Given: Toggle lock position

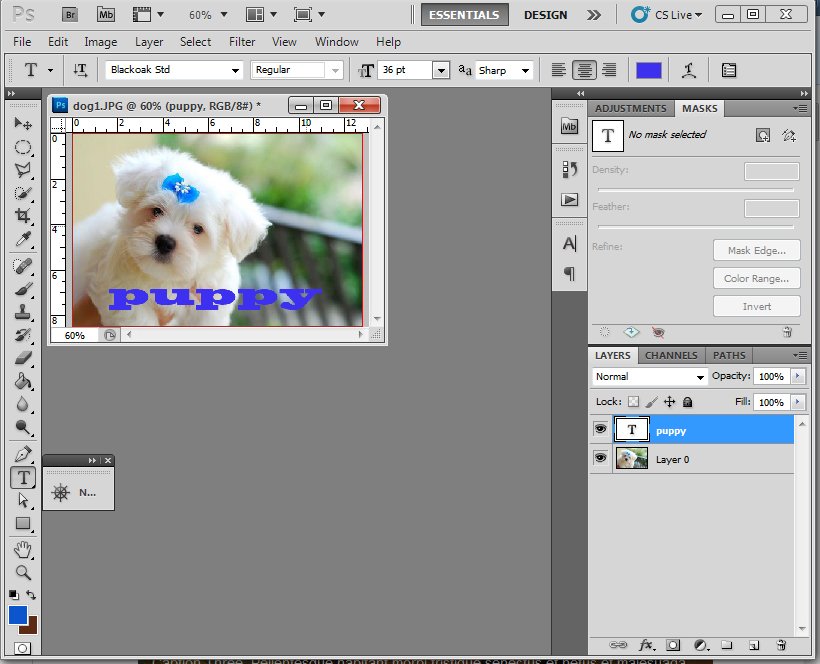Looking at the screenshot, I should (x=669, y=402).
